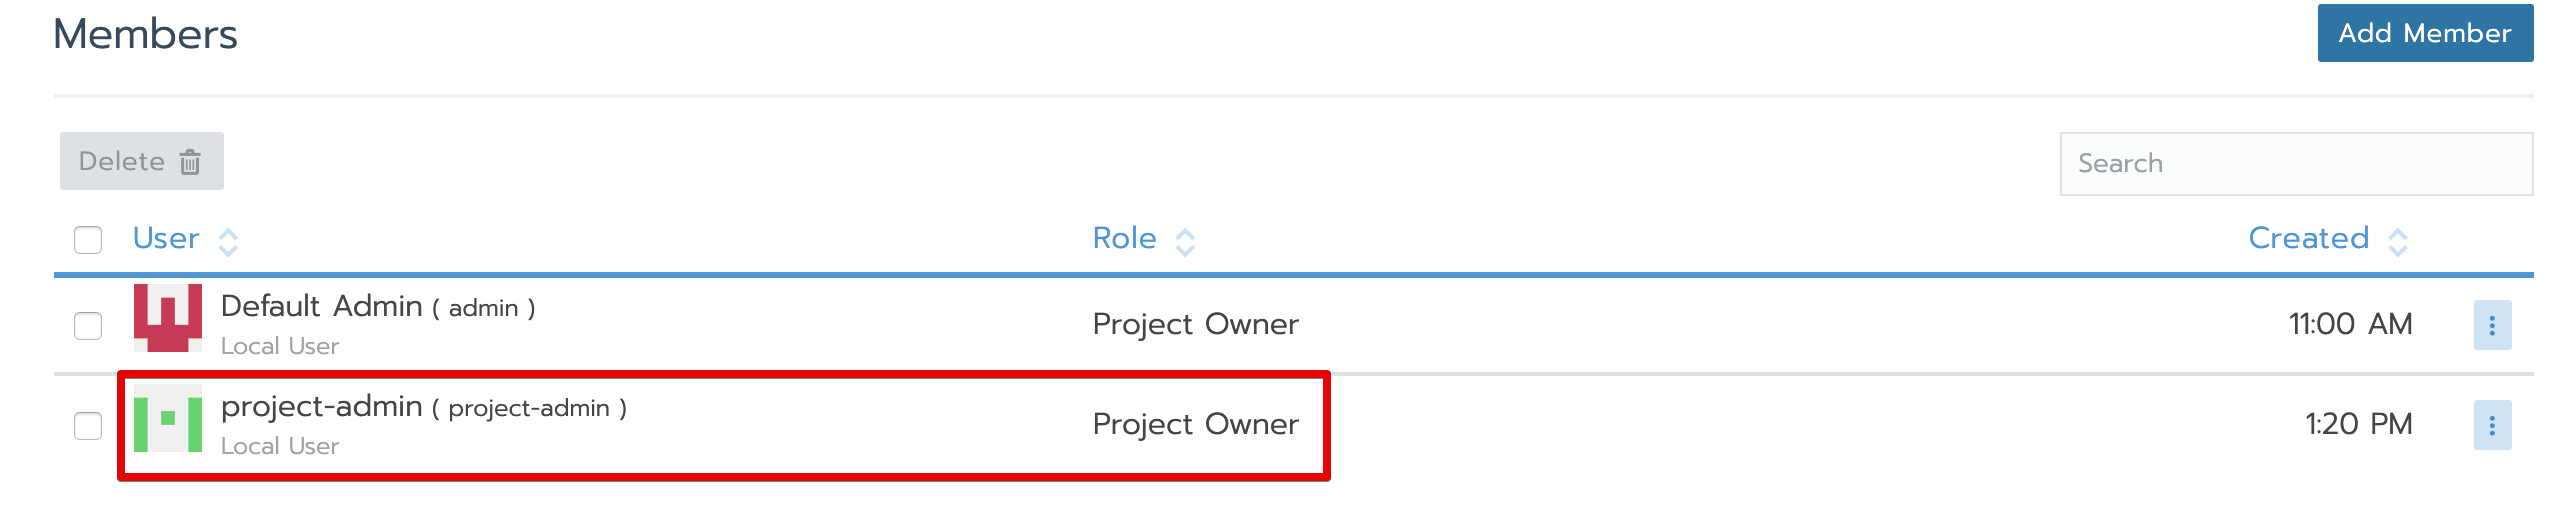Image resolution: width=2570 pixels, height=516 pixels.
Task: Click Project Owner role of project-admin
Action: click(1195, 425)
